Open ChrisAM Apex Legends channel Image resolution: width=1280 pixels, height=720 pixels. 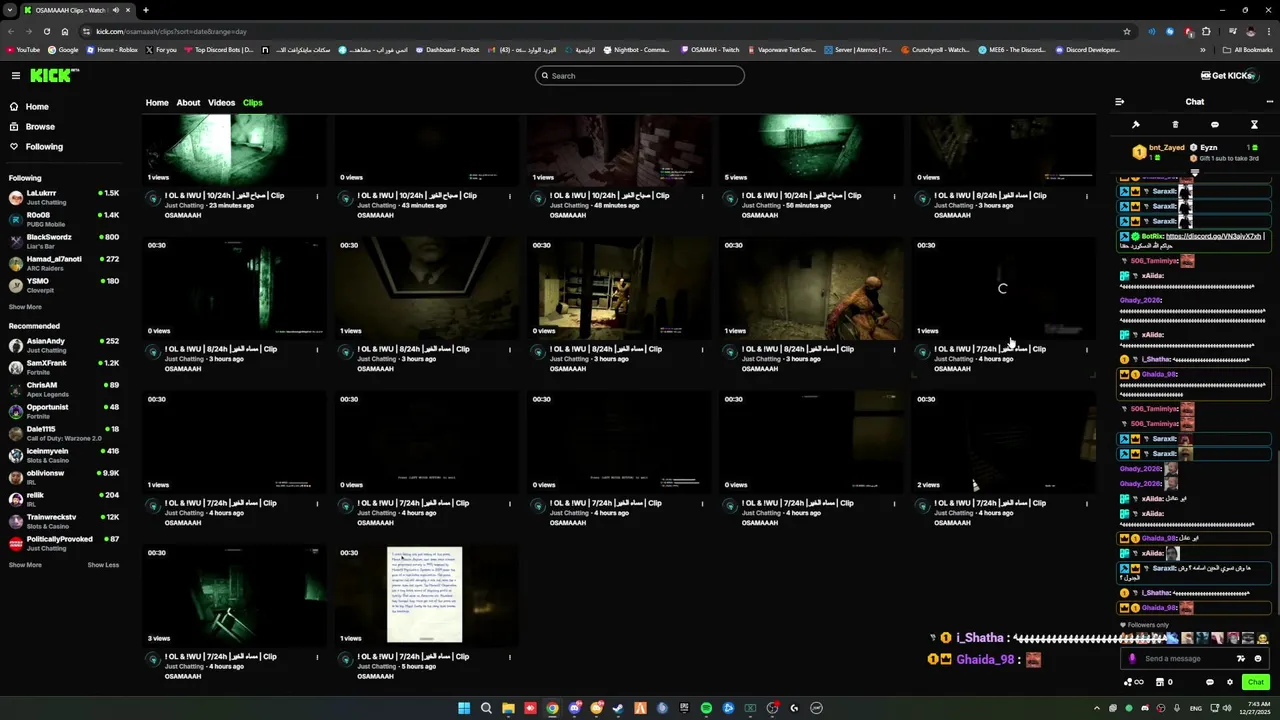pos(62,389)
